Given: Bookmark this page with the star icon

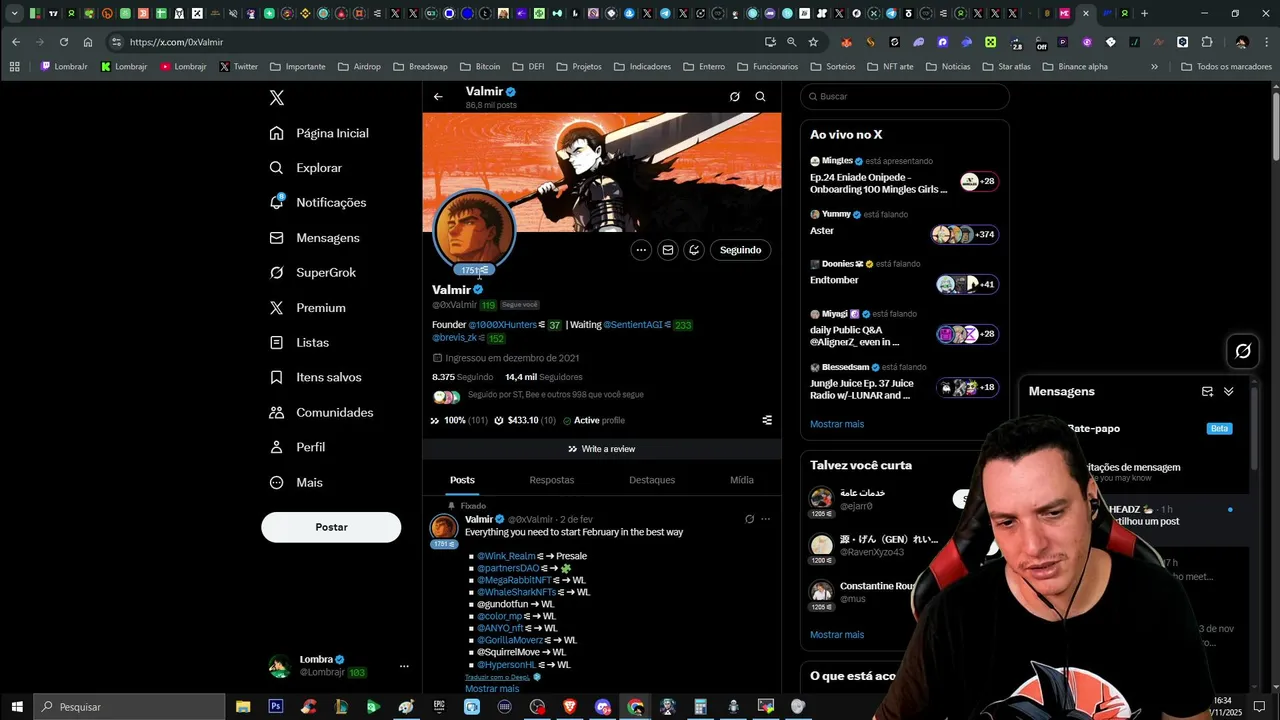Looking at the screenshot, I should [x=813, y=42].
